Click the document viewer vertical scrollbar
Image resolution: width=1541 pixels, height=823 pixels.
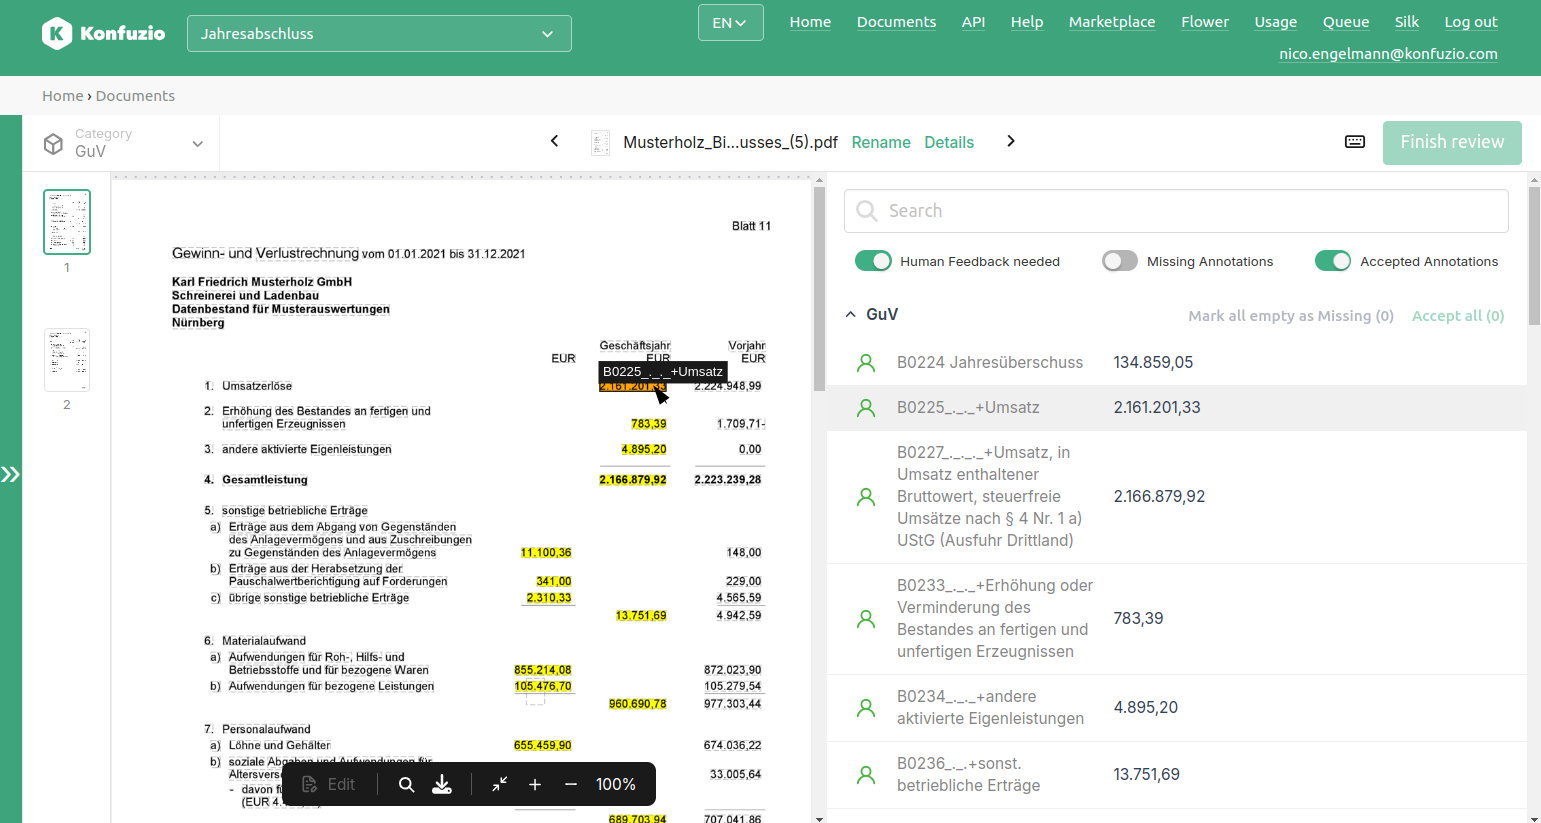tap(819, 290)
